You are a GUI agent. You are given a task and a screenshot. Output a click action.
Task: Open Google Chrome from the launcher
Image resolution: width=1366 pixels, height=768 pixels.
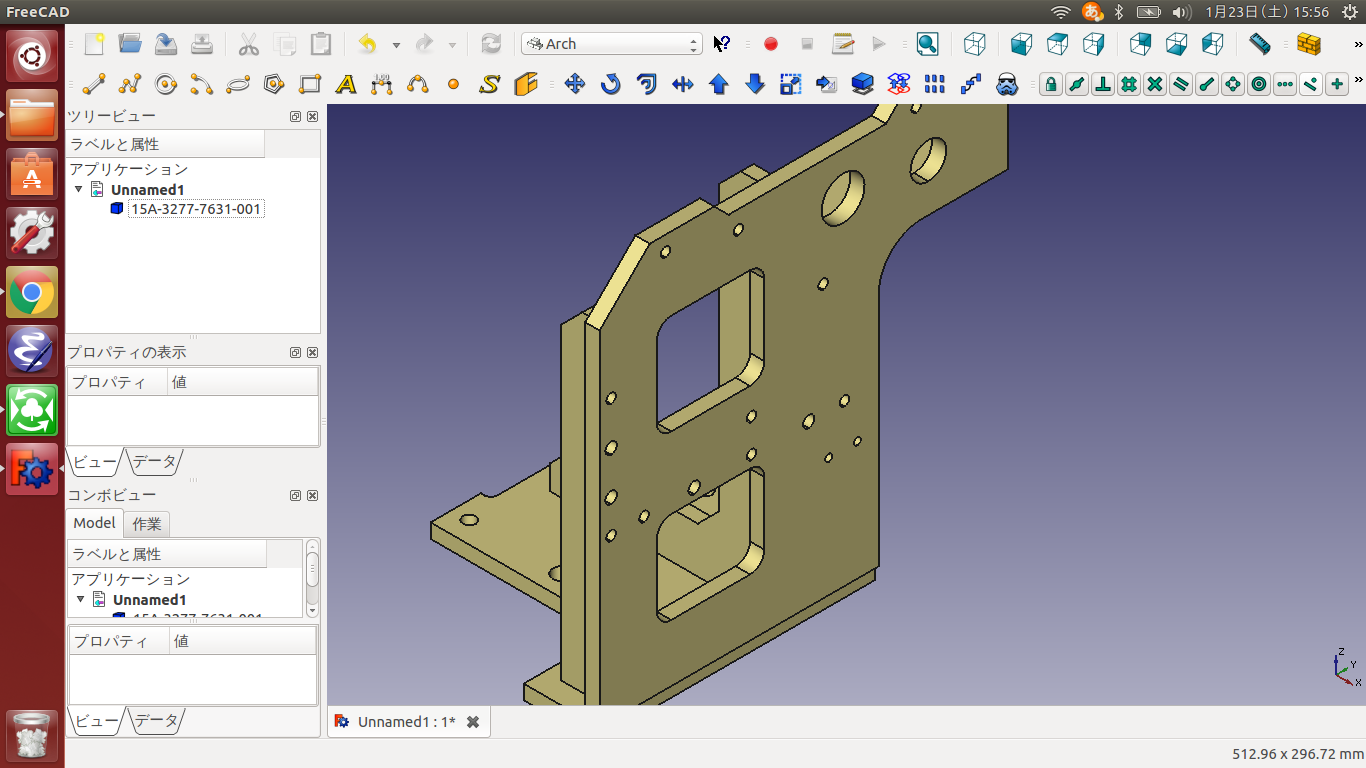pos(32,293)
